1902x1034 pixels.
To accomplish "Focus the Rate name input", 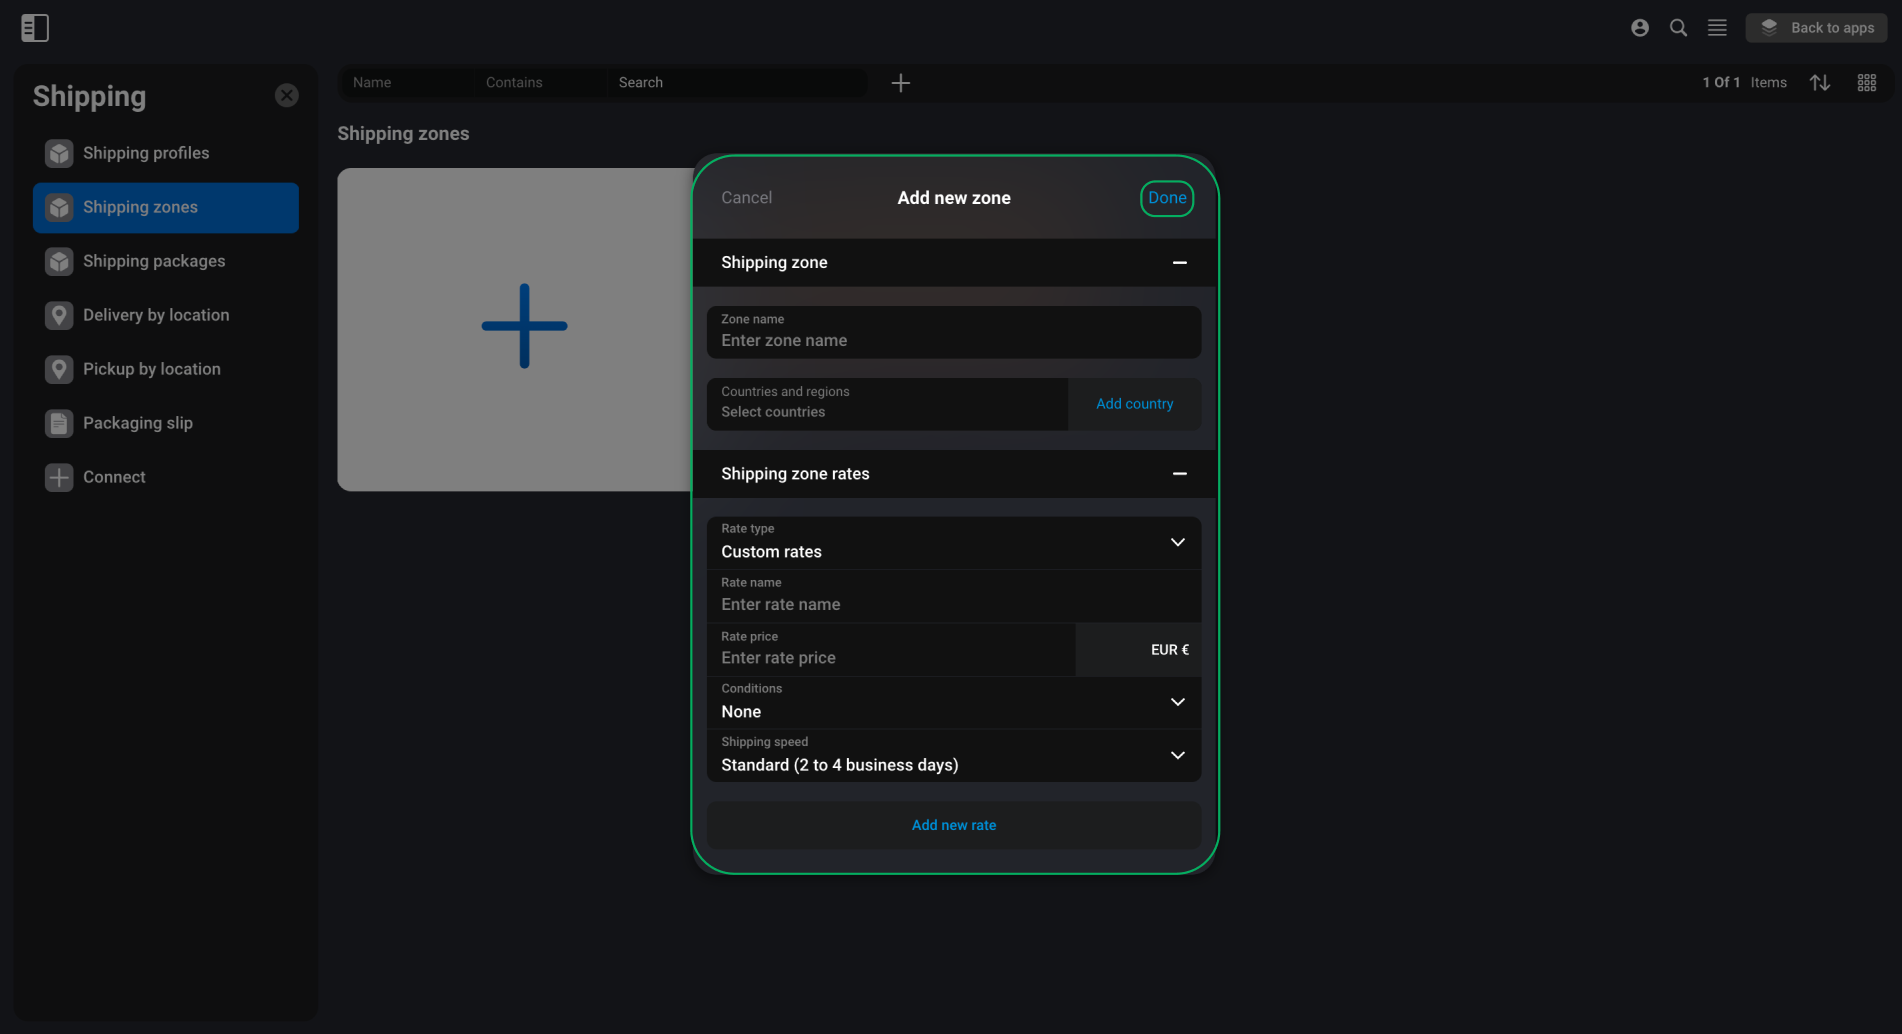I will coord(954,596).
